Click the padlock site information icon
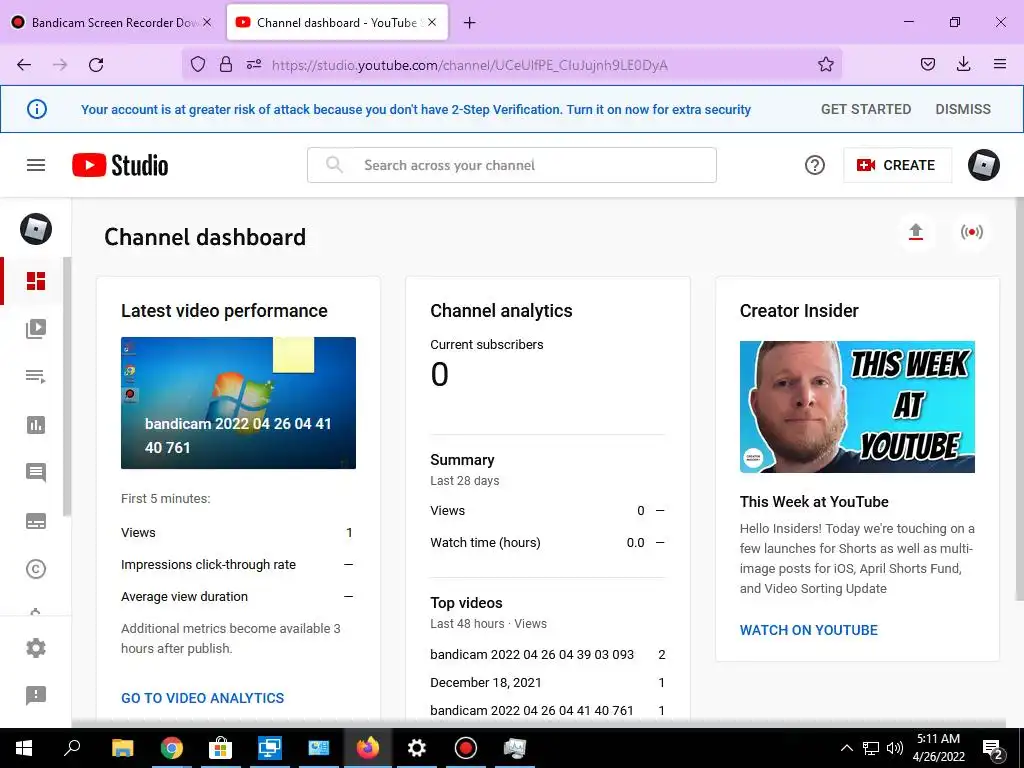Viewport: 1024px width, 768px height. coord(226,64)
